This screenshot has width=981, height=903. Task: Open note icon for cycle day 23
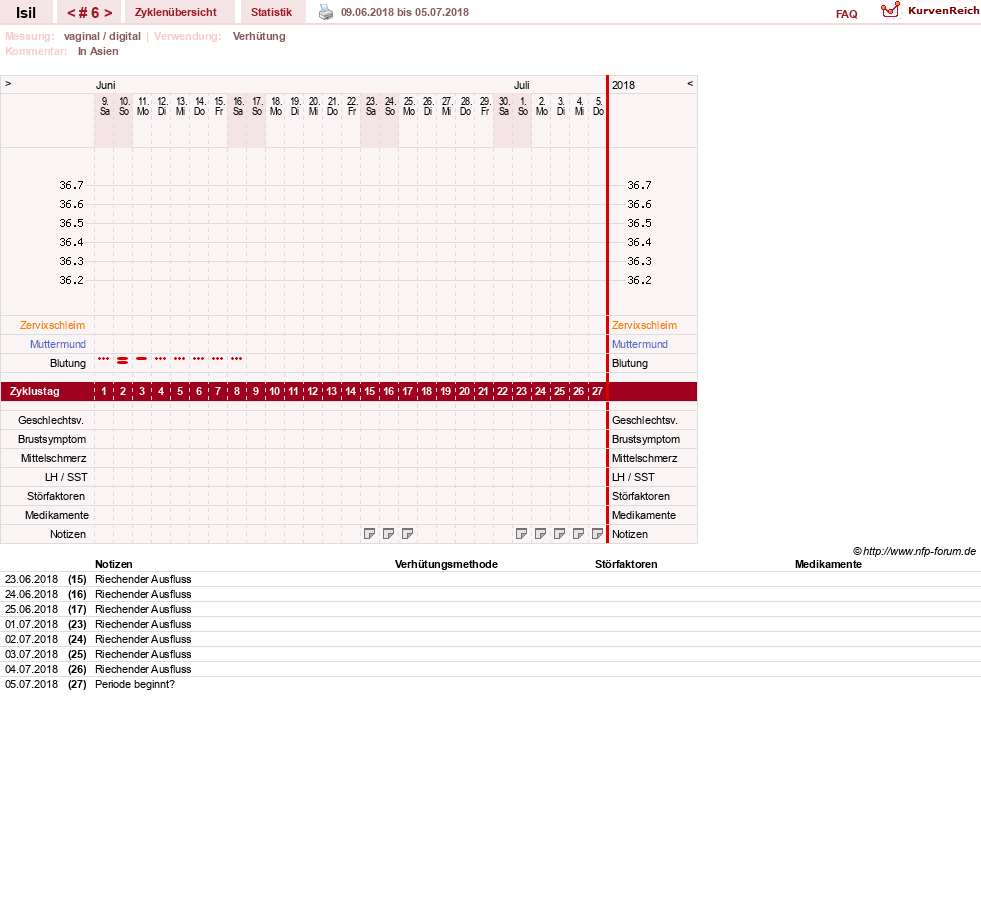[x=521, y=534]
